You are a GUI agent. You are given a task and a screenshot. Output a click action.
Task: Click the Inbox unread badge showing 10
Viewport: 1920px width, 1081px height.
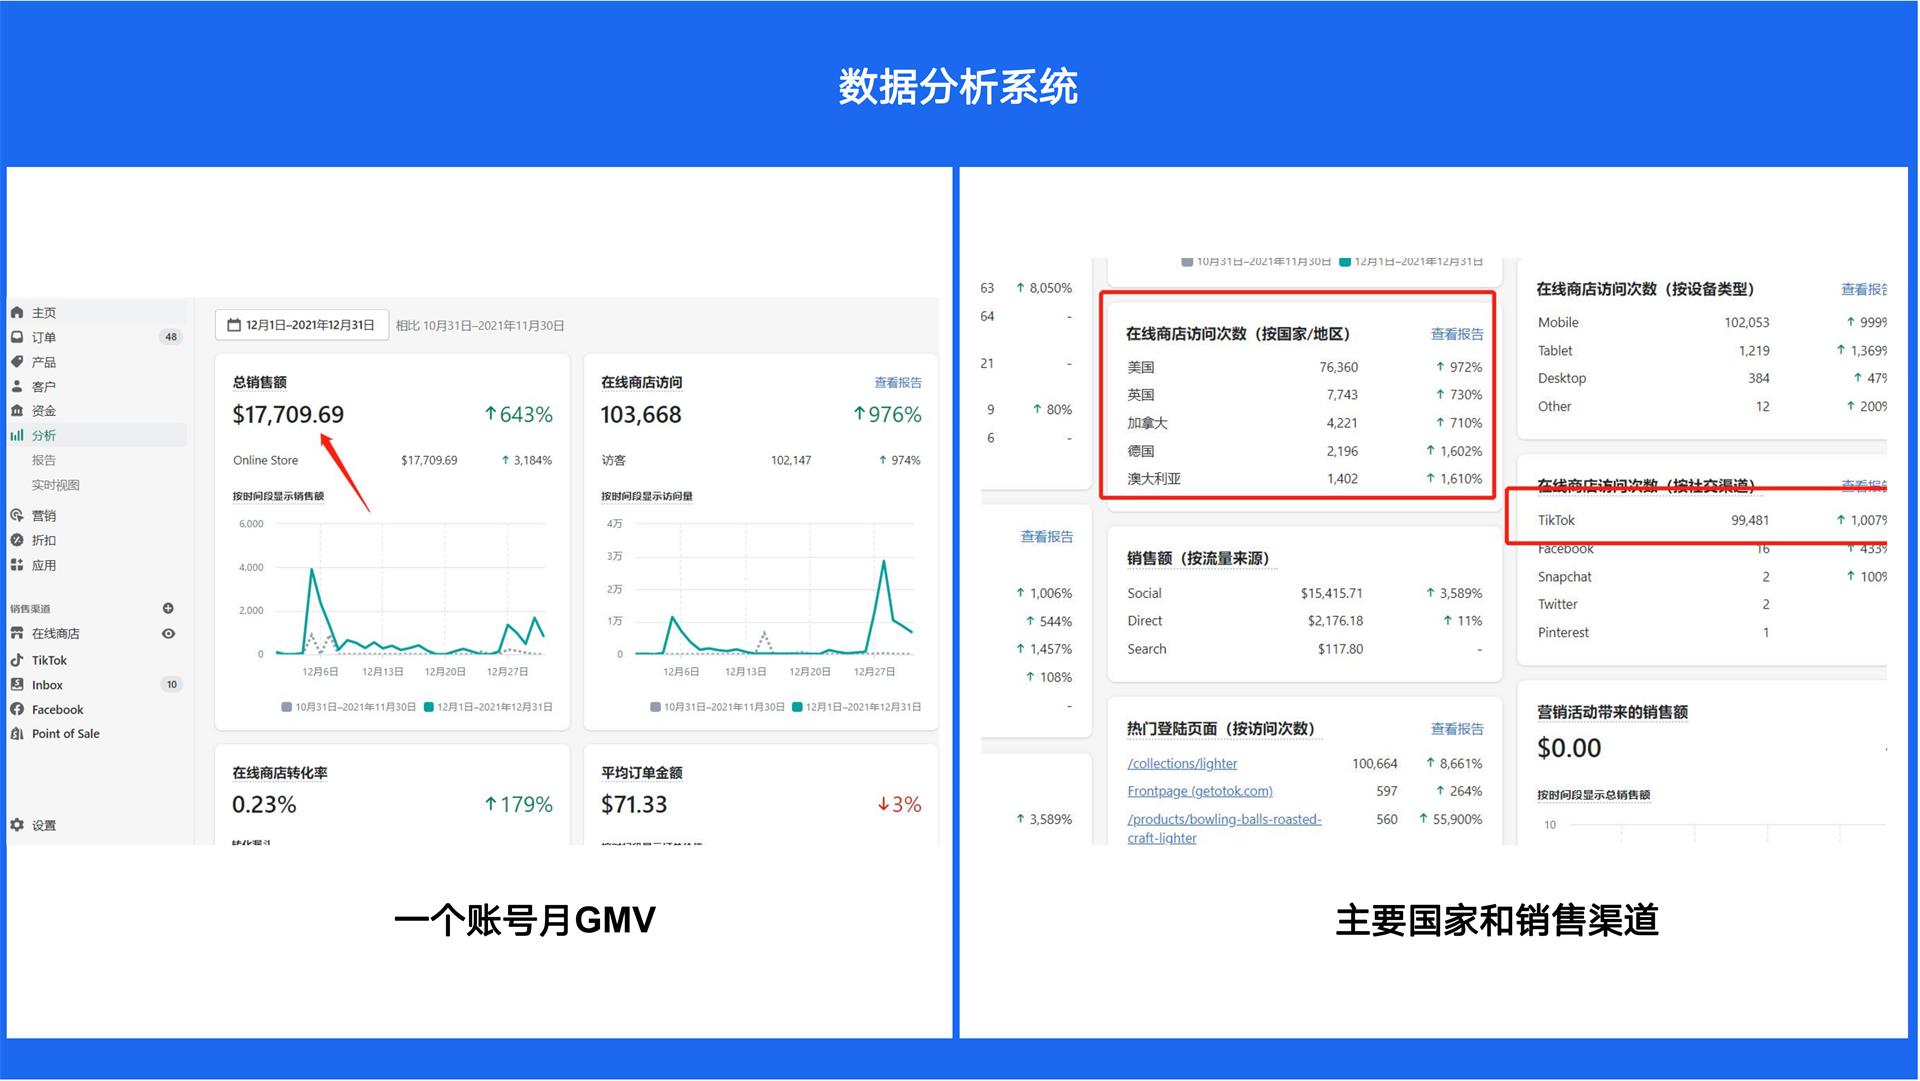click(172, 685)
